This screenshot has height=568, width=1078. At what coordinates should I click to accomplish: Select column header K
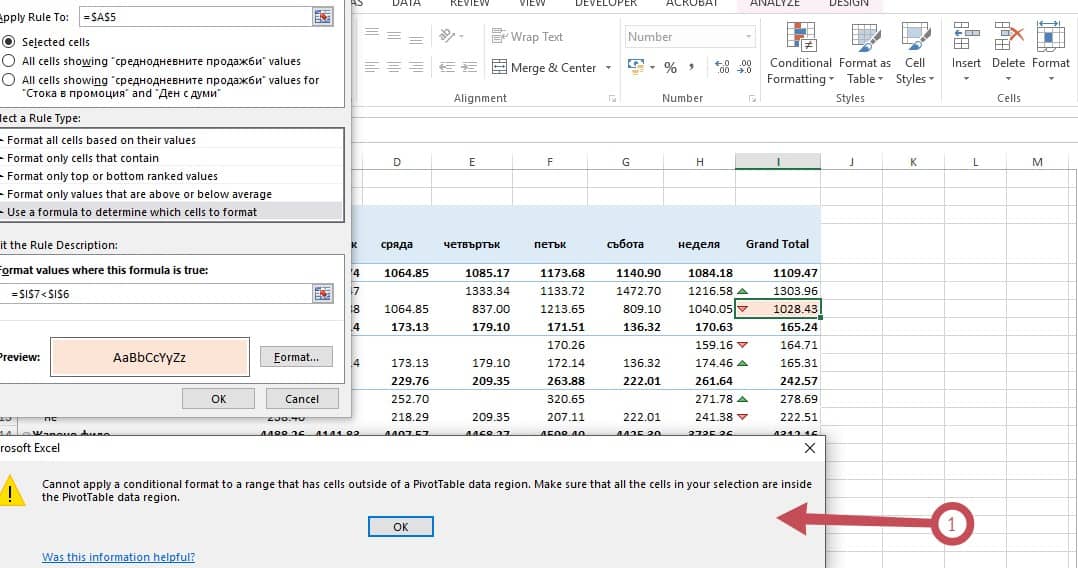[x=913, y=162]
